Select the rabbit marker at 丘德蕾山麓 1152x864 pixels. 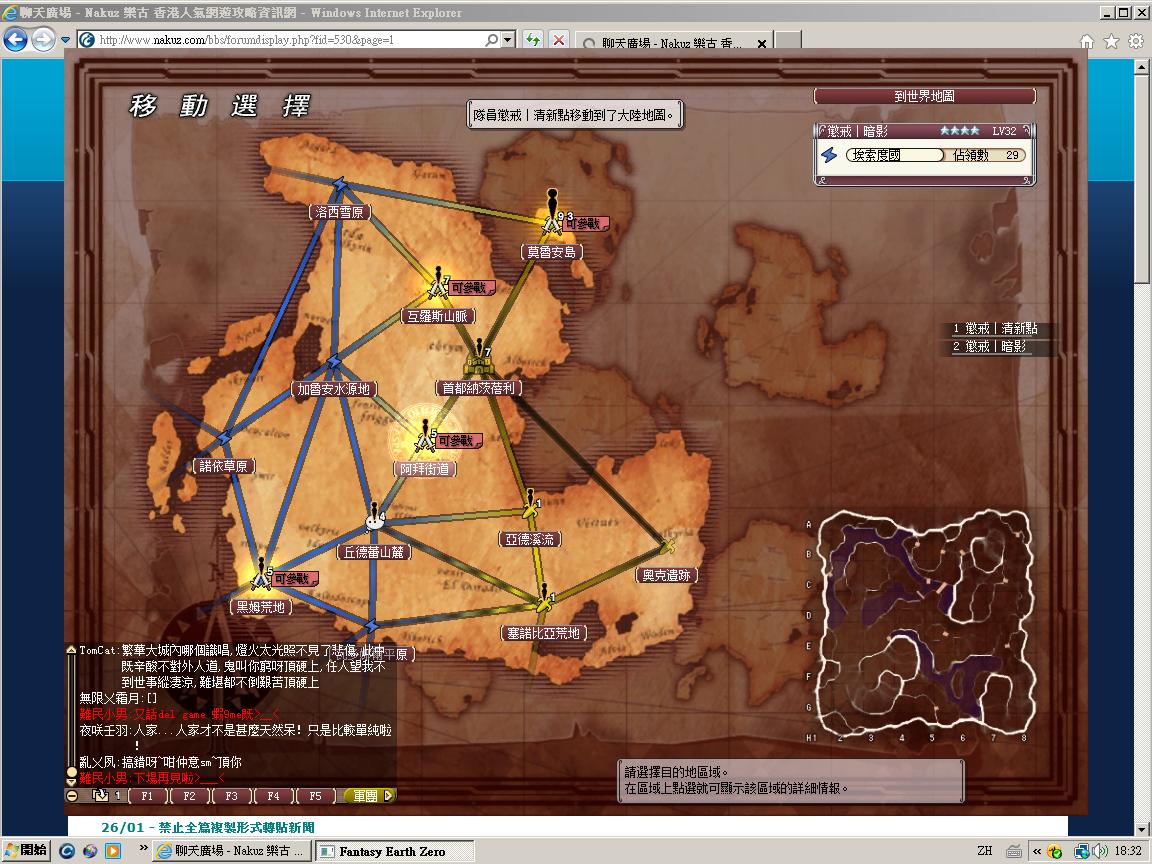tap(375, 519)
